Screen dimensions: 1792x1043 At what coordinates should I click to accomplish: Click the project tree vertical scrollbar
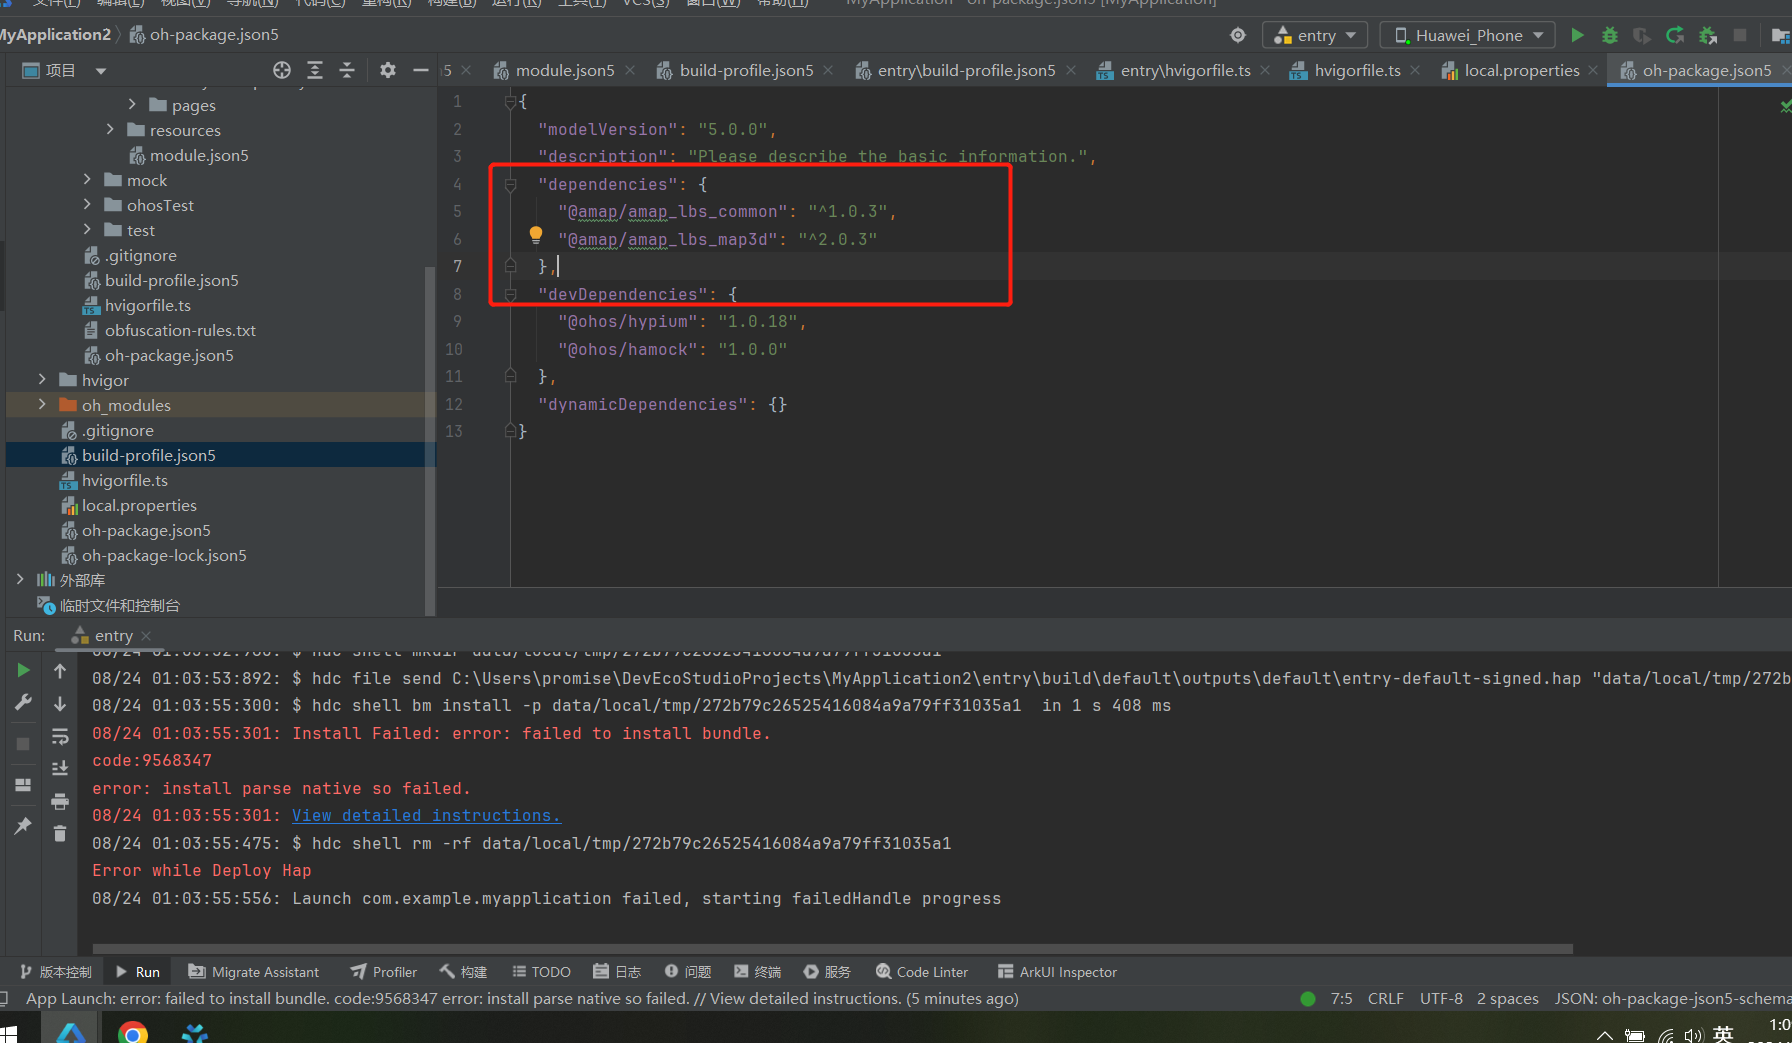tap(430, 440)
